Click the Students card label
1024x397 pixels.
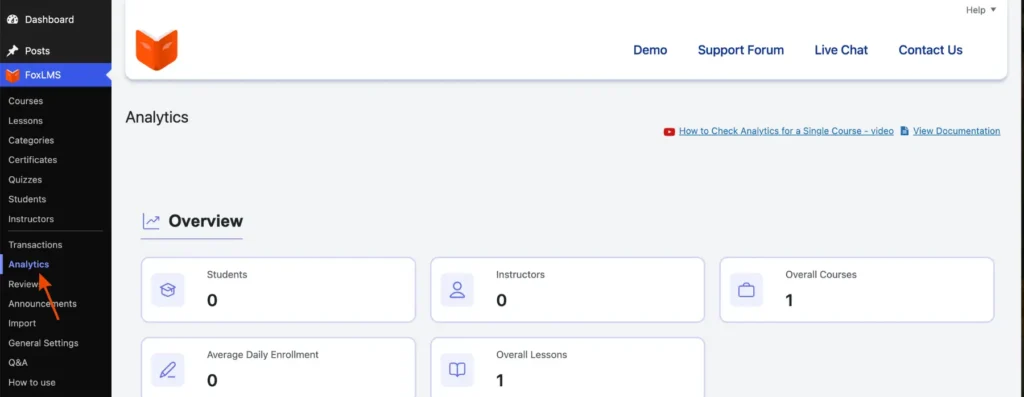(x=227, y=275)
